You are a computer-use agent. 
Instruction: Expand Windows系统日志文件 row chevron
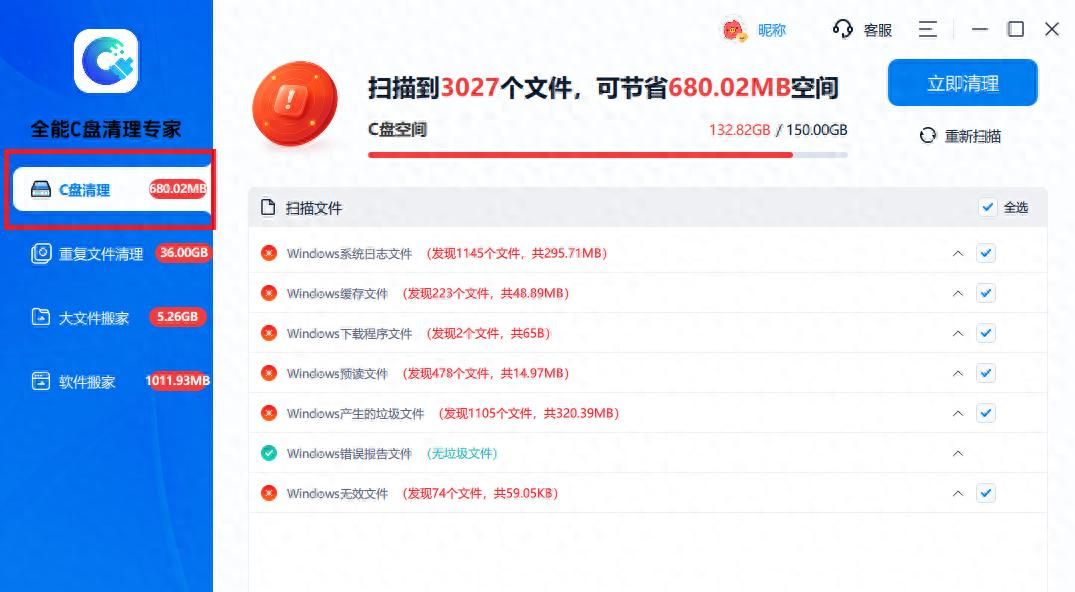point(958,253)
